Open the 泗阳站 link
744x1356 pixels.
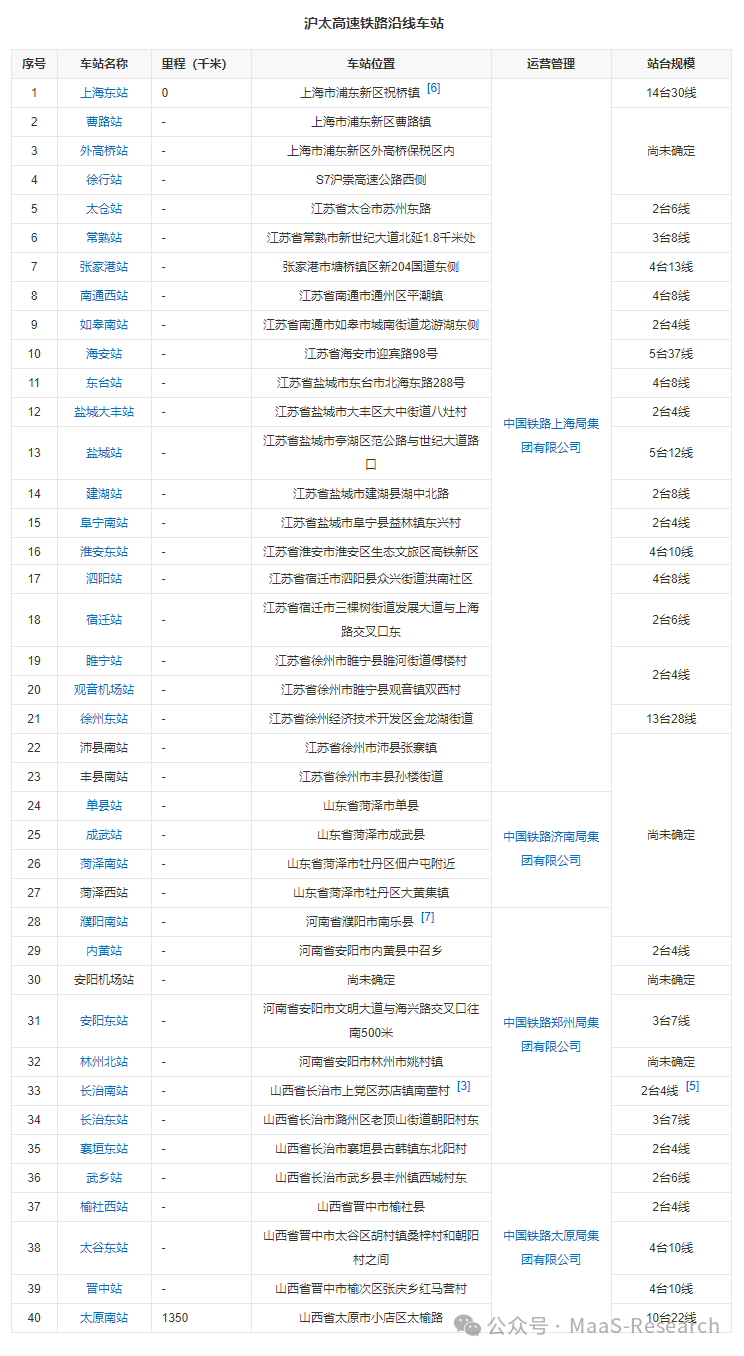(104, 579)
